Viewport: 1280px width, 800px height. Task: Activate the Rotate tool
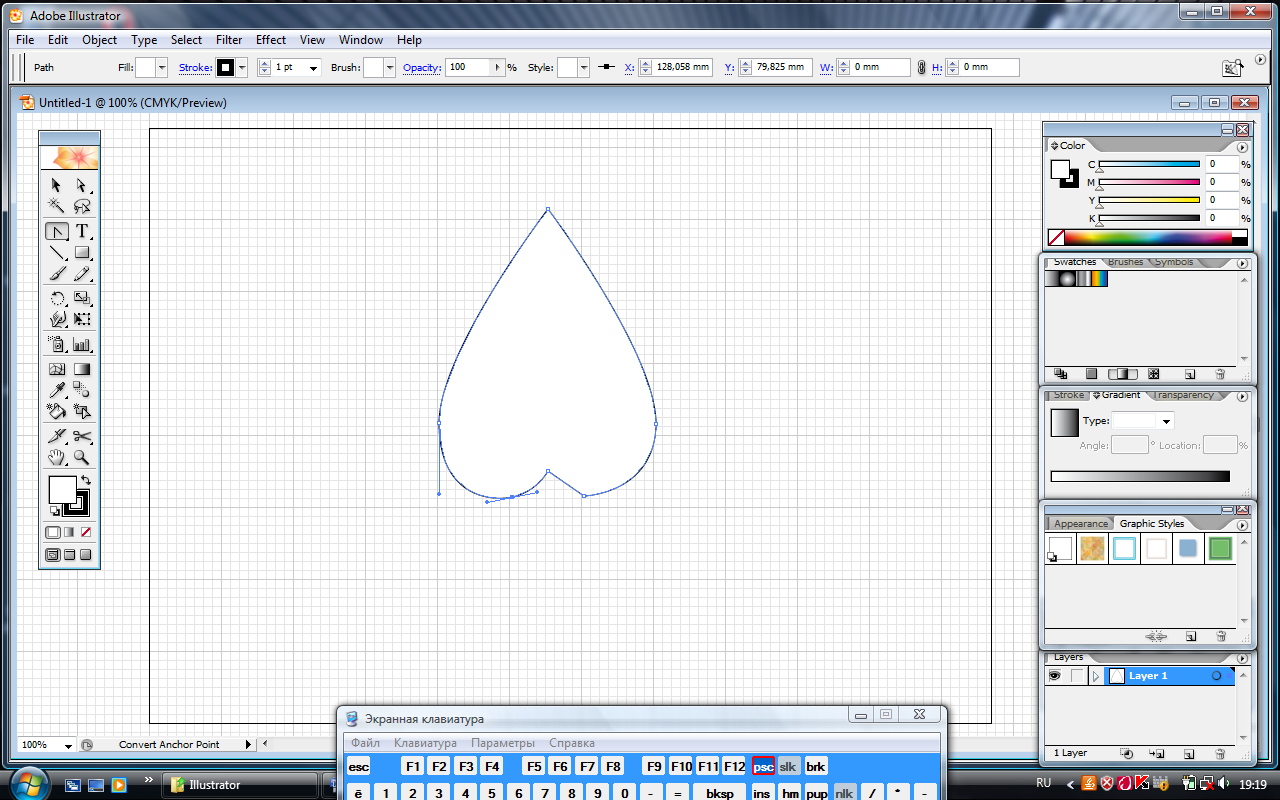click(x=57, y=298)
